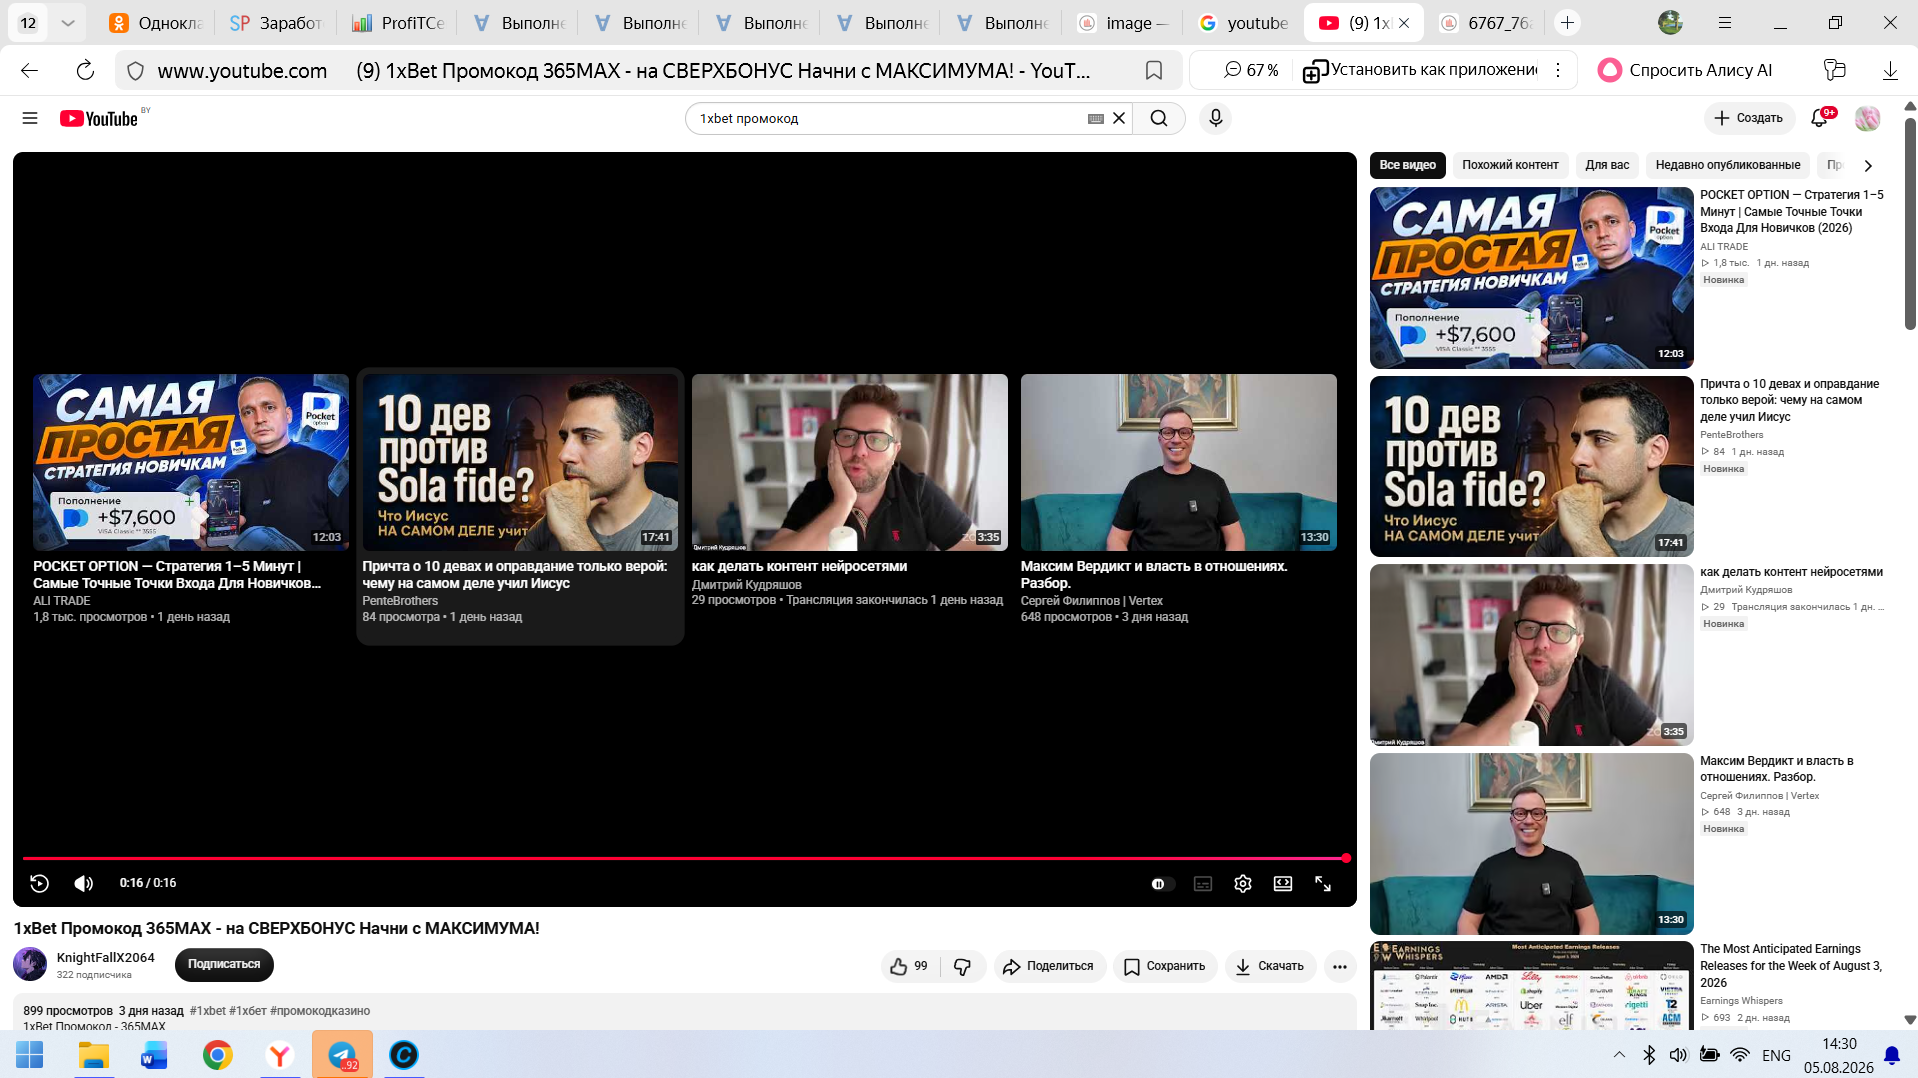Screen dimensions: 1918x1078
Task: Open KnightFallX2064 channel avatar
Action: 30,964
